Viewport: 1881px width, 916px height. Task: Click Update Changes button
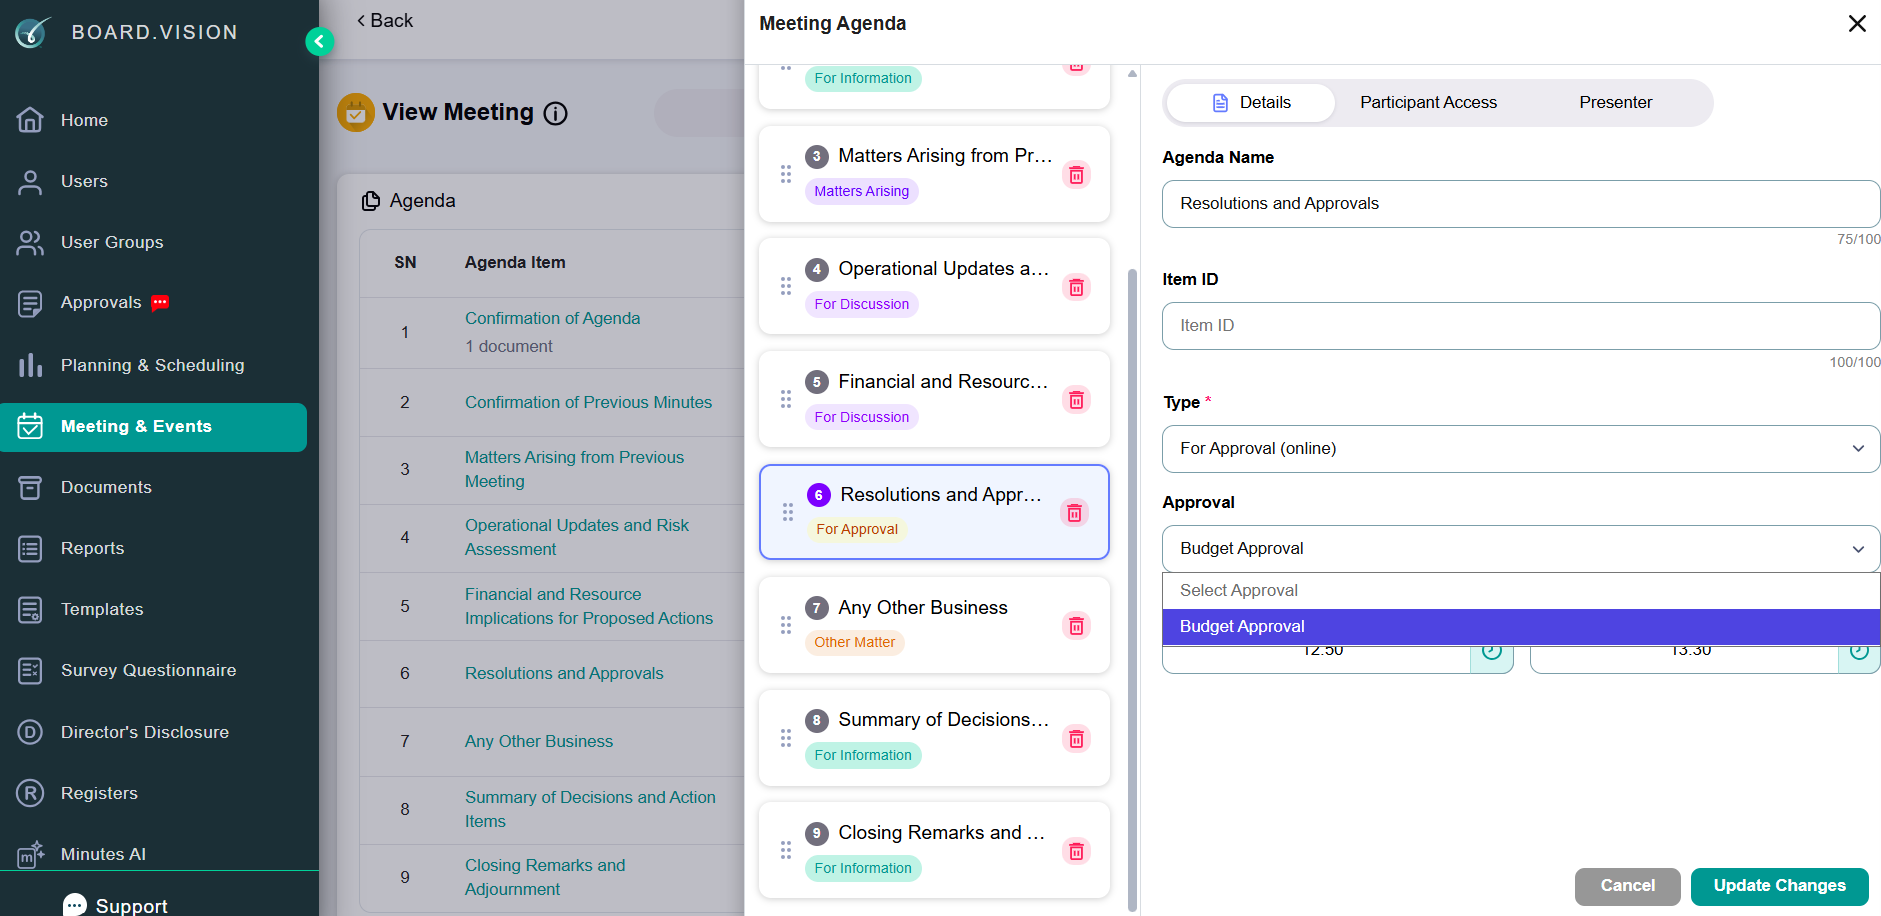(x=1779, y=886)
